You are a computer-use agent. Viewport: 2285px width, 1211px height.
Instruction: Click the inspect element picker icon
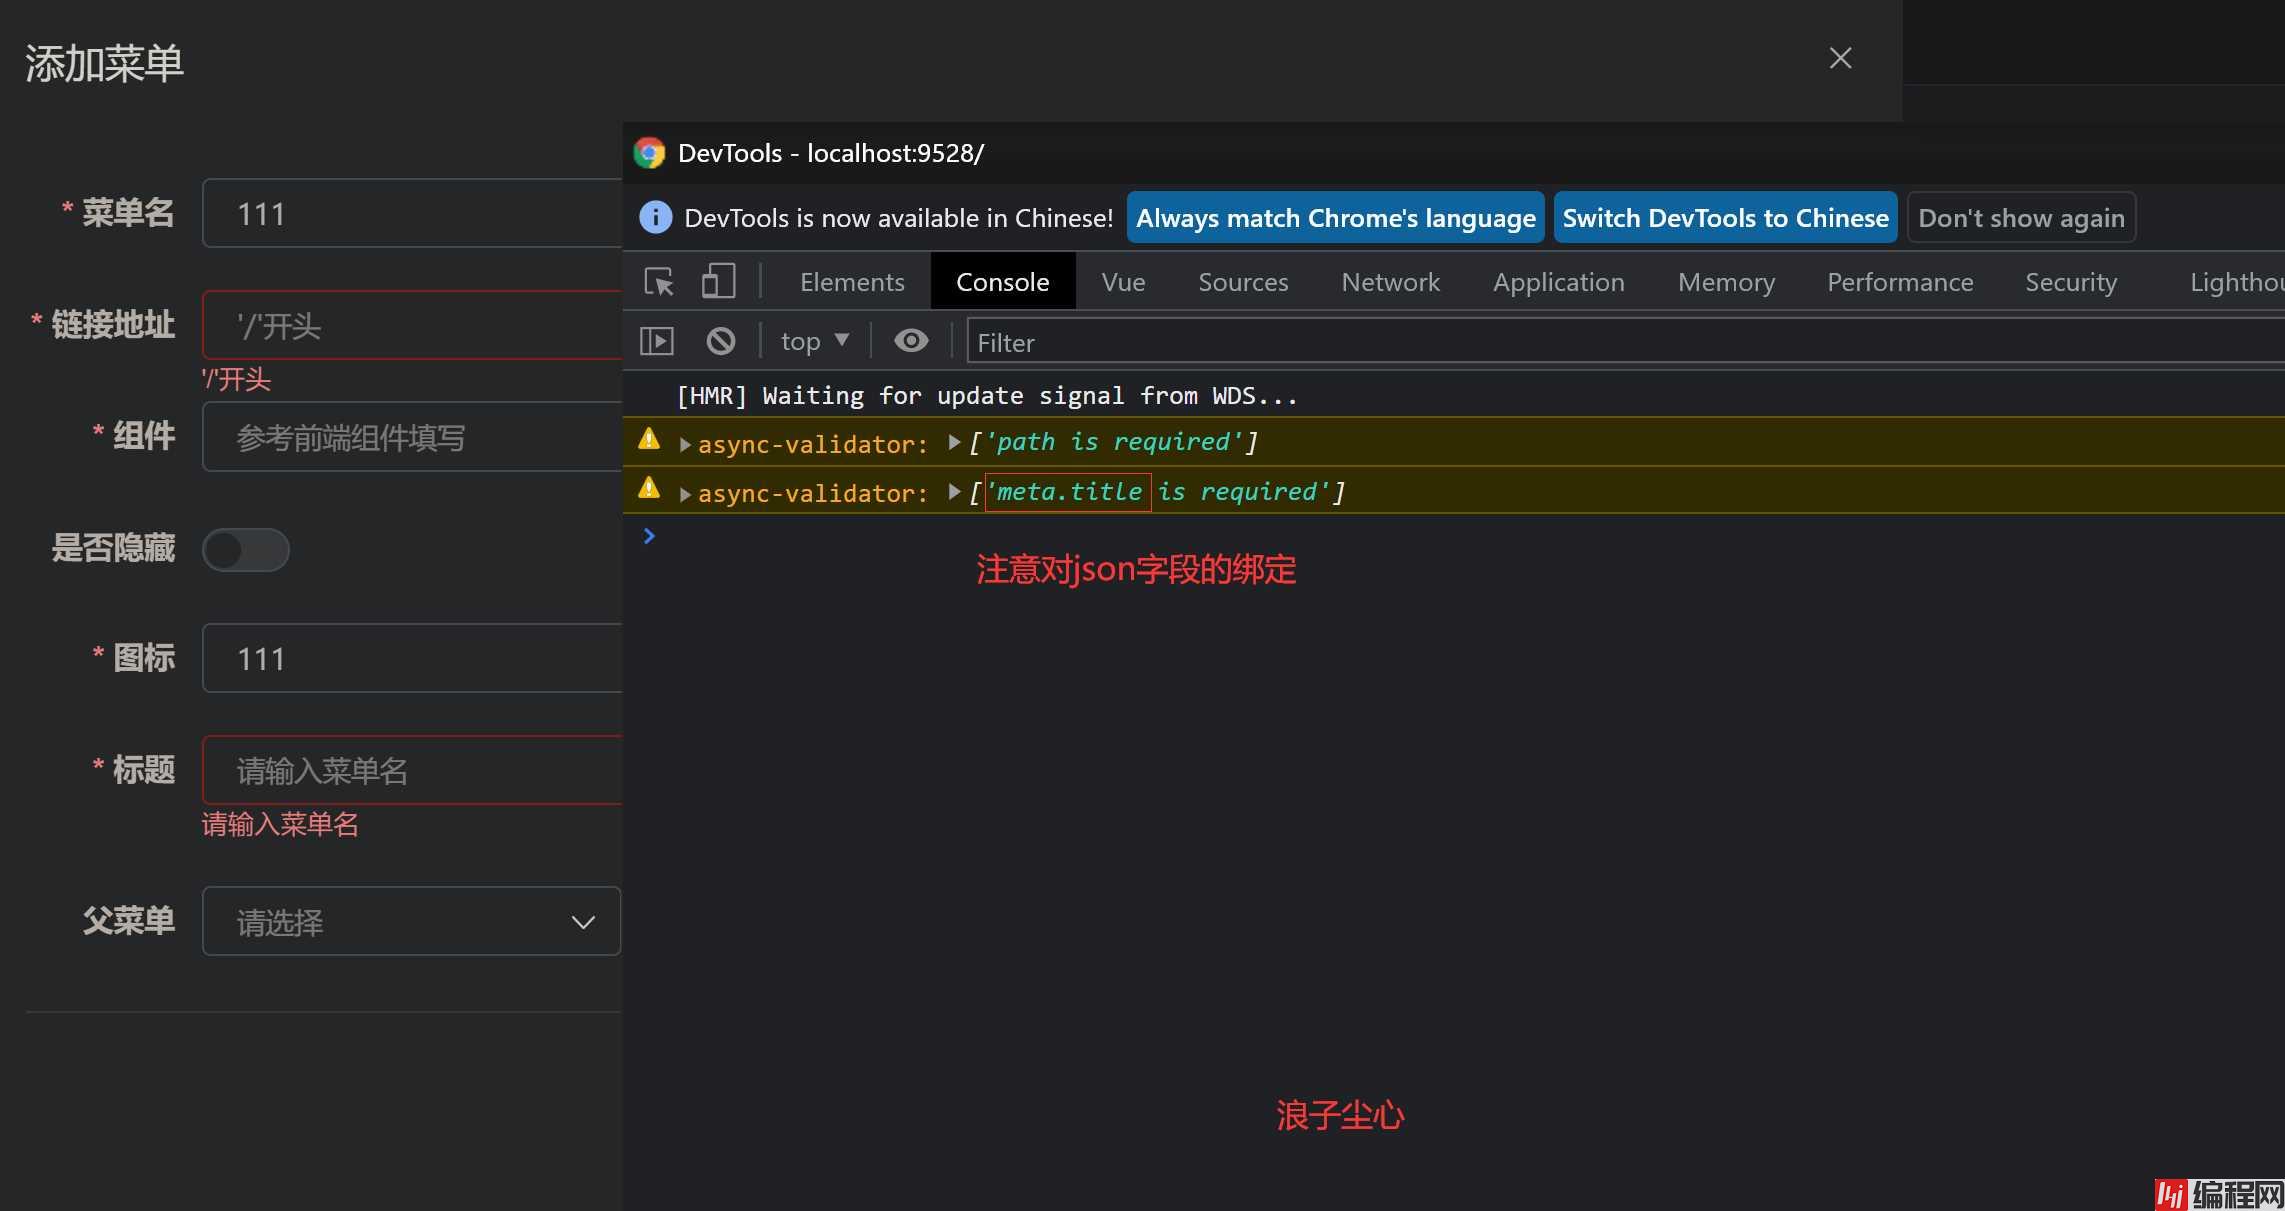658,282
